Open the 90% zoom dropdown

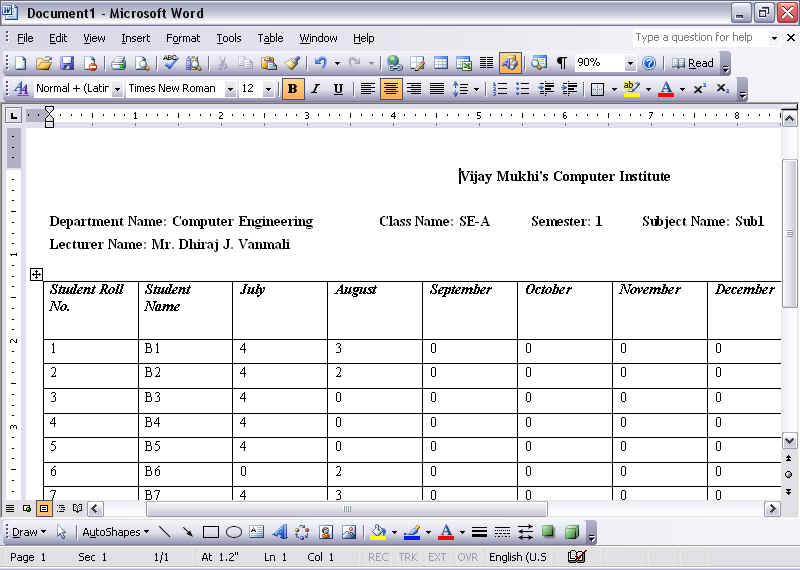[630, 63]
